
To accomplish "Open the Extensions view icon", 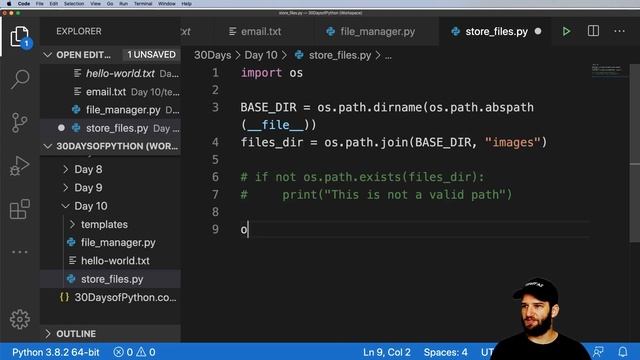I will (20, 209).
